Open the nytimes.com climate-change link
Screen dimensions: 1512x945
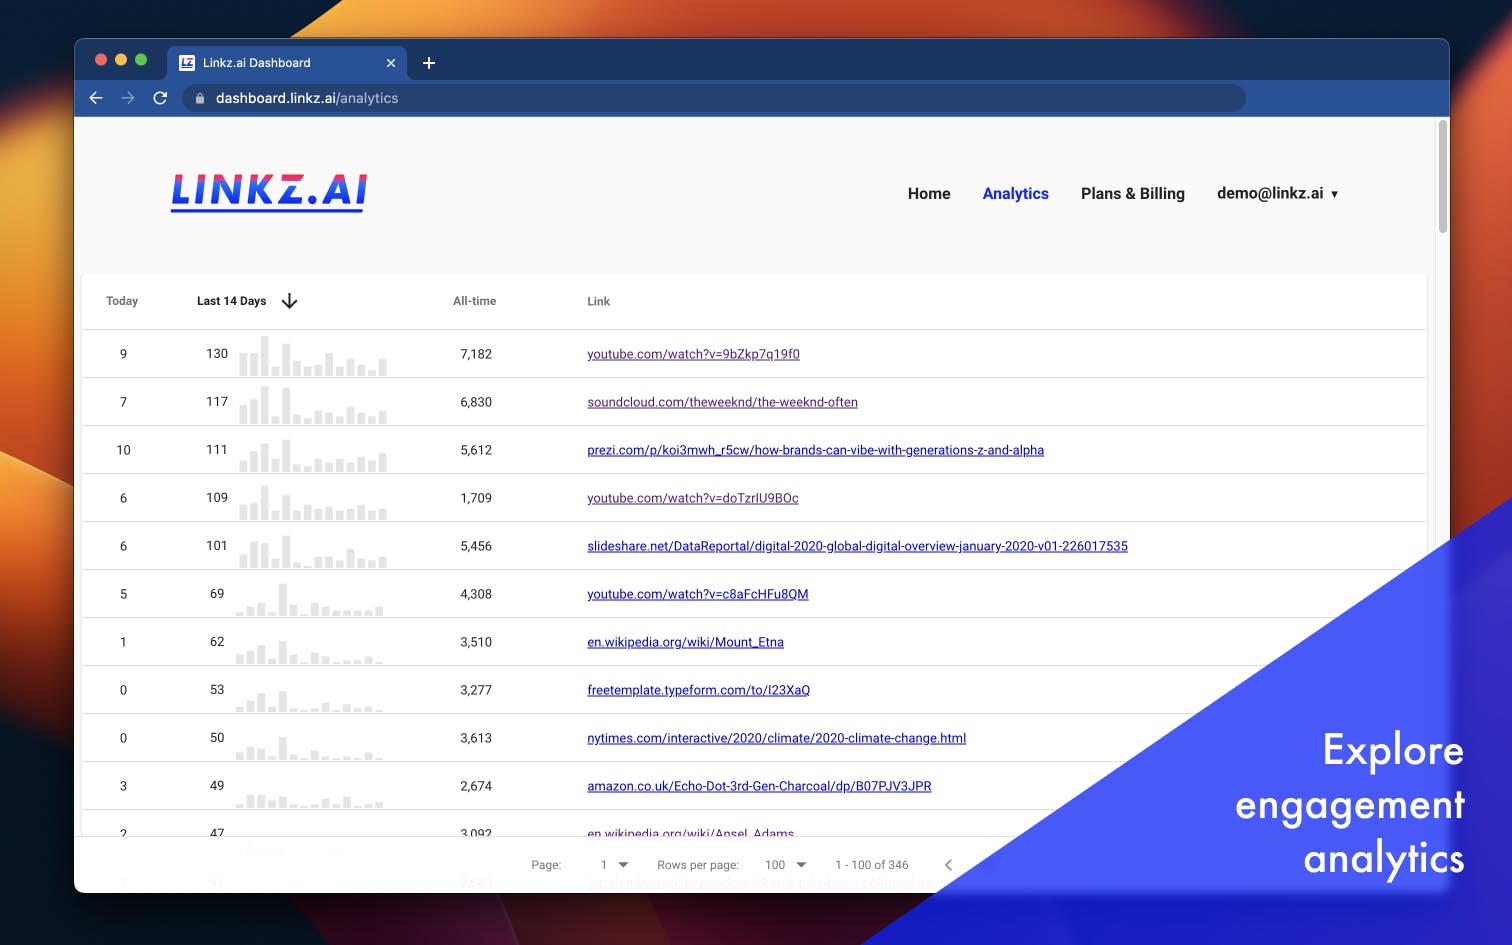[x=776, y=738]
